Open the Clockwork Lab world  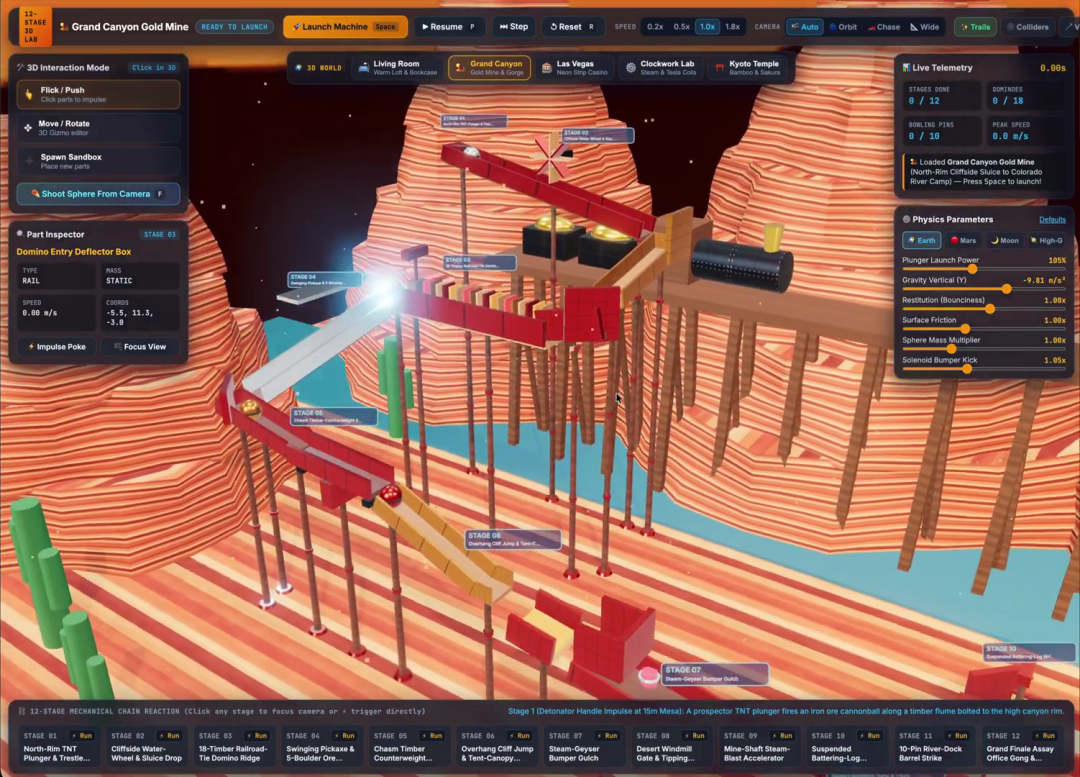(661, 68)
